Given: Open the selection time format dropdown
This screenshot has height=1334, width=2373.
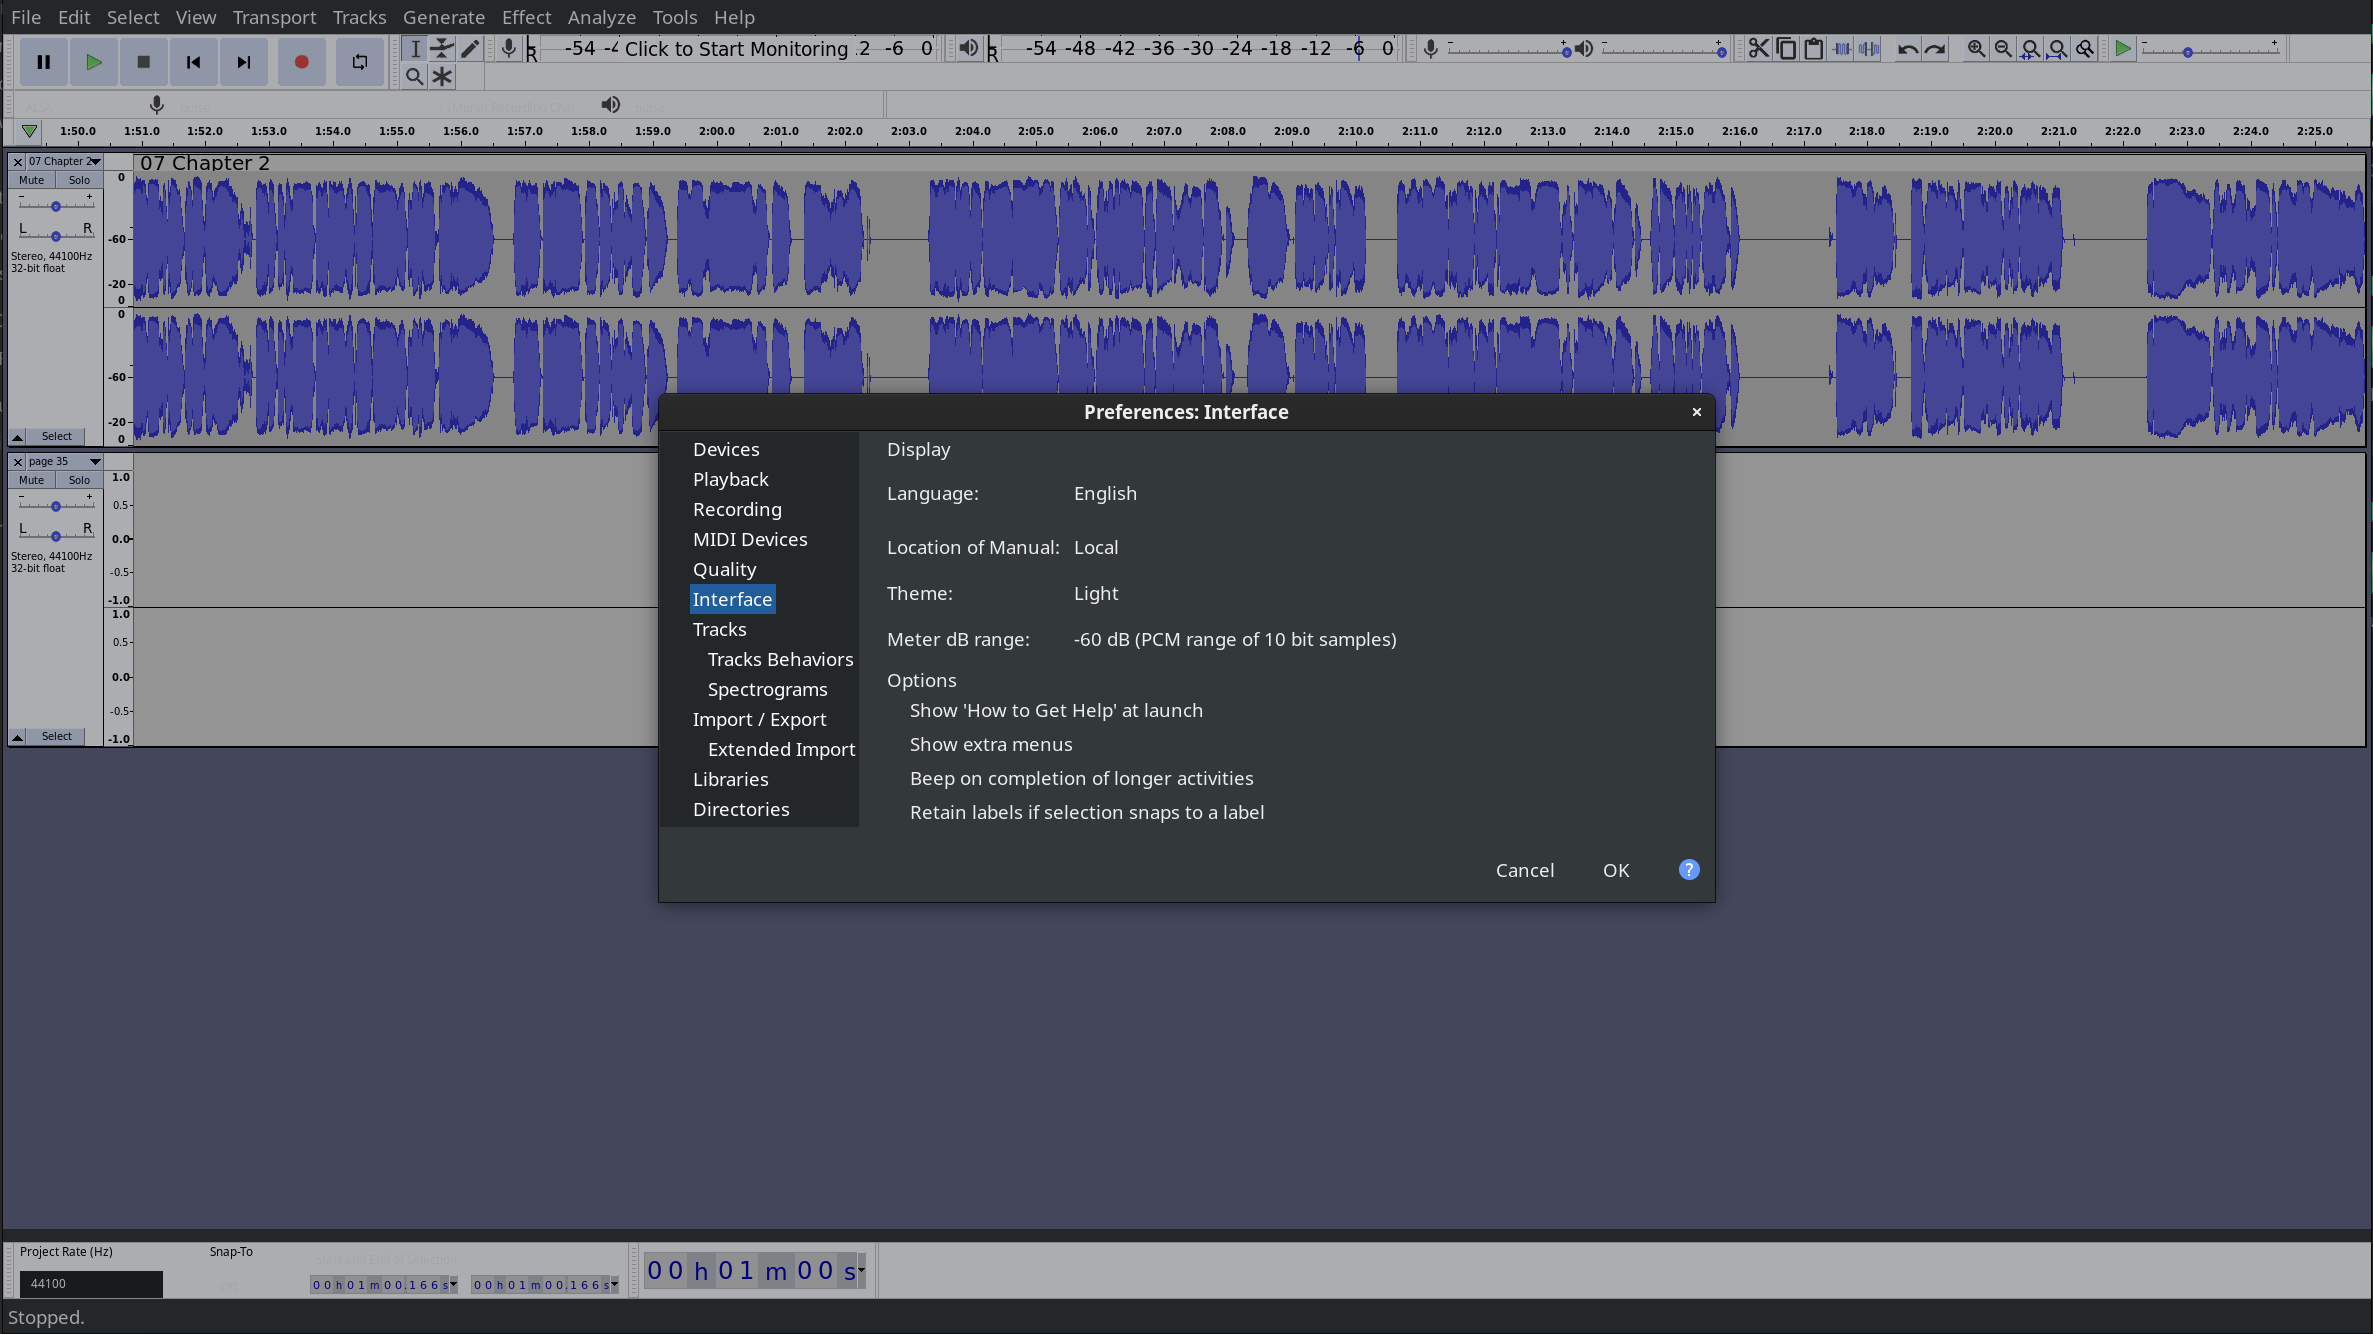Looking at the screenshot, I should [x=452, y=1285].
